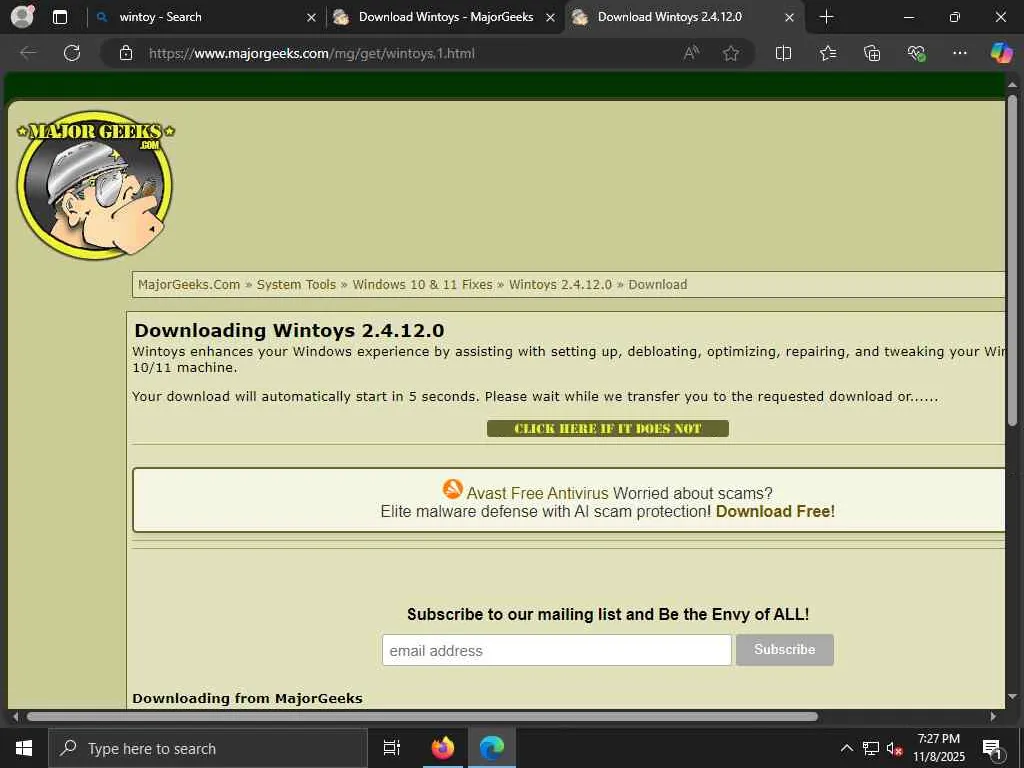Screen dimensions: 1024x768
Task: Open Windows 10 & 11 Fixes breadcrumb
Action: (423, 285)
